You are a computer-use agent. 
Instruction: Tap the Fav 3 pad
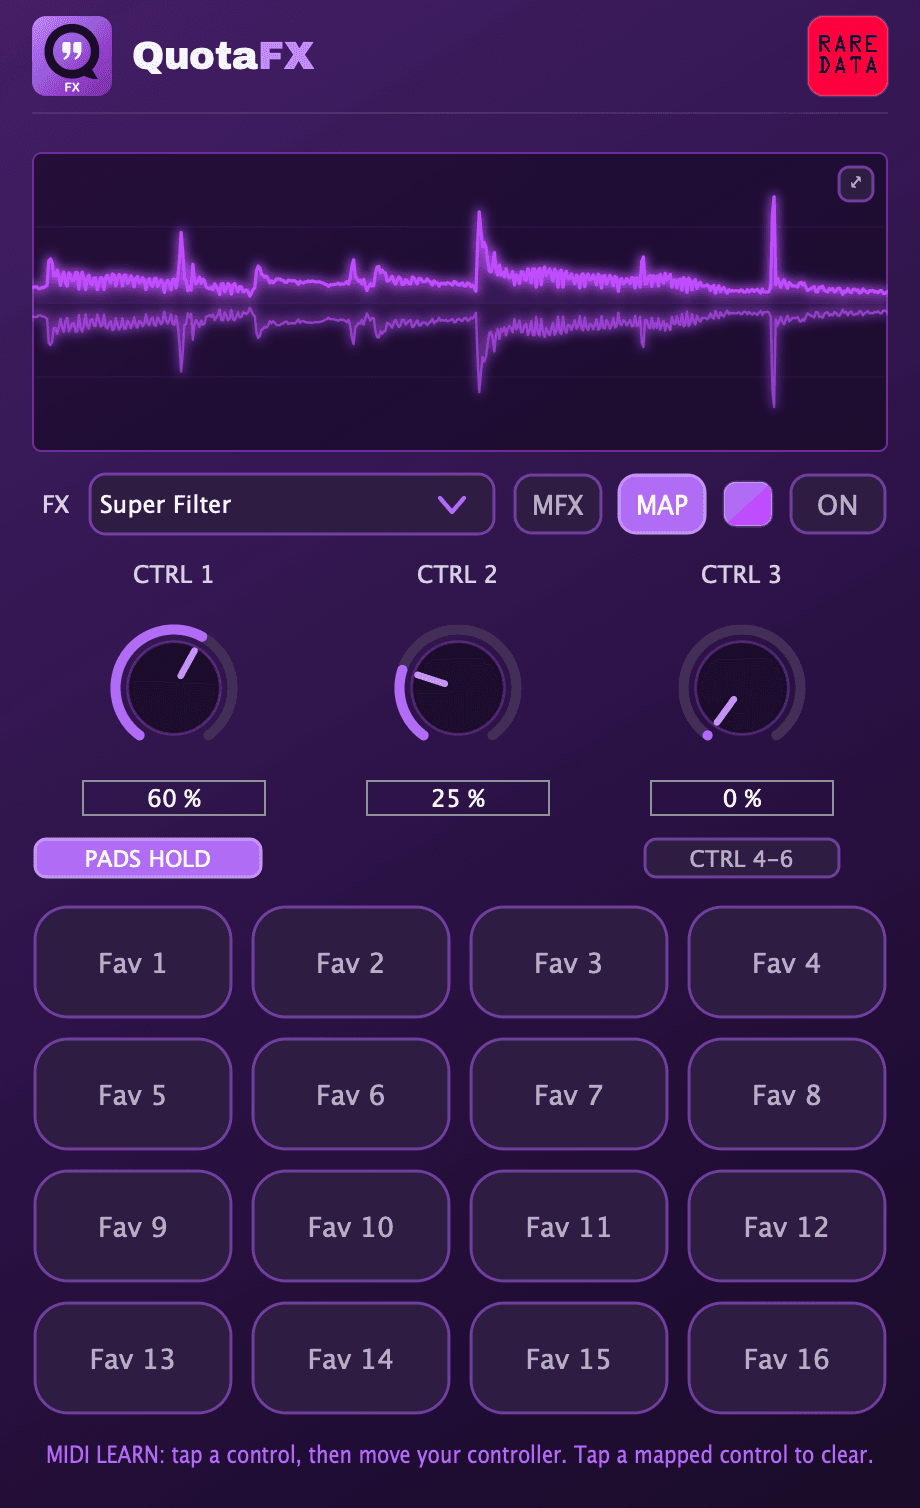[569, 962]
